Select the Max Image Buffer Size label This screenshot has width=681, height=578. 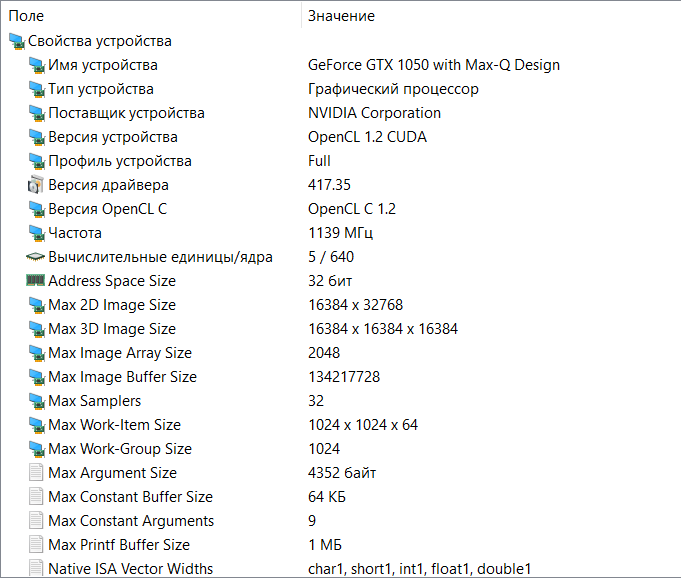coord(122,377)
